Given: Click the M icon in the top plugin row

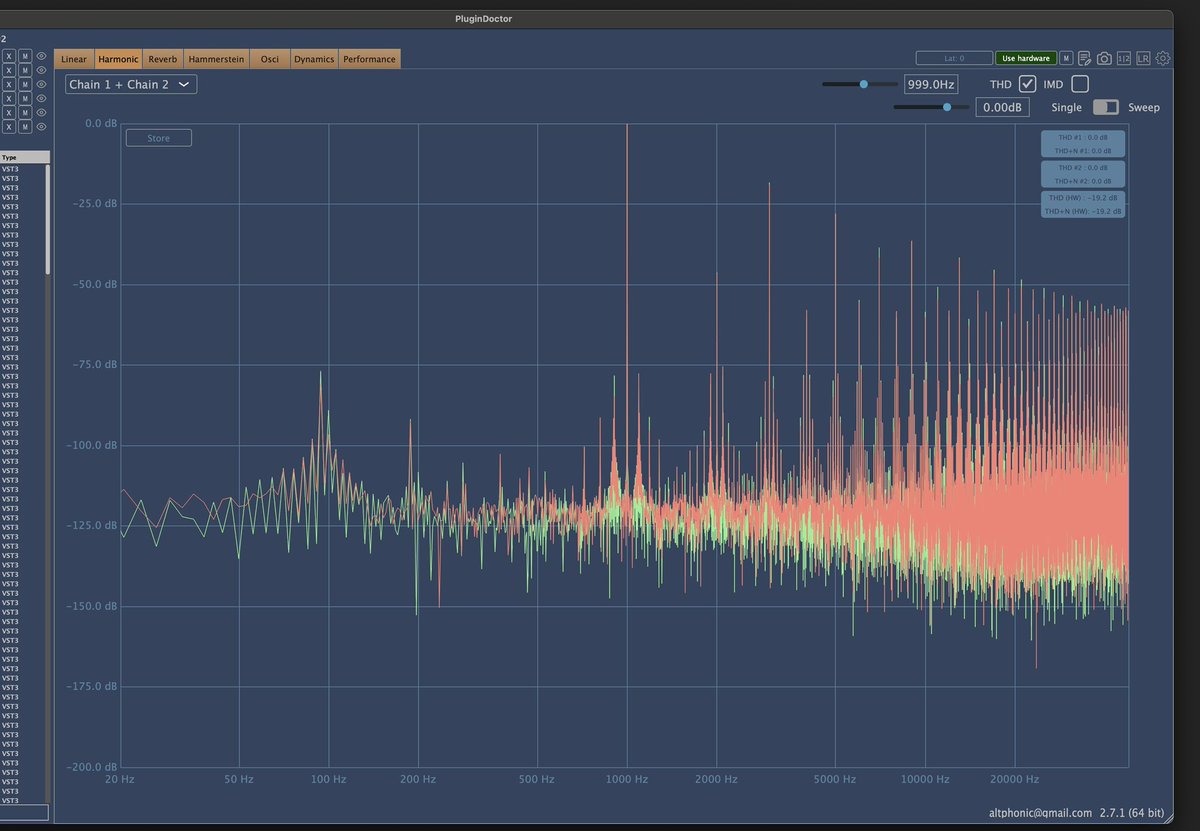Looking at the screenshot, I should pos(25,56).
